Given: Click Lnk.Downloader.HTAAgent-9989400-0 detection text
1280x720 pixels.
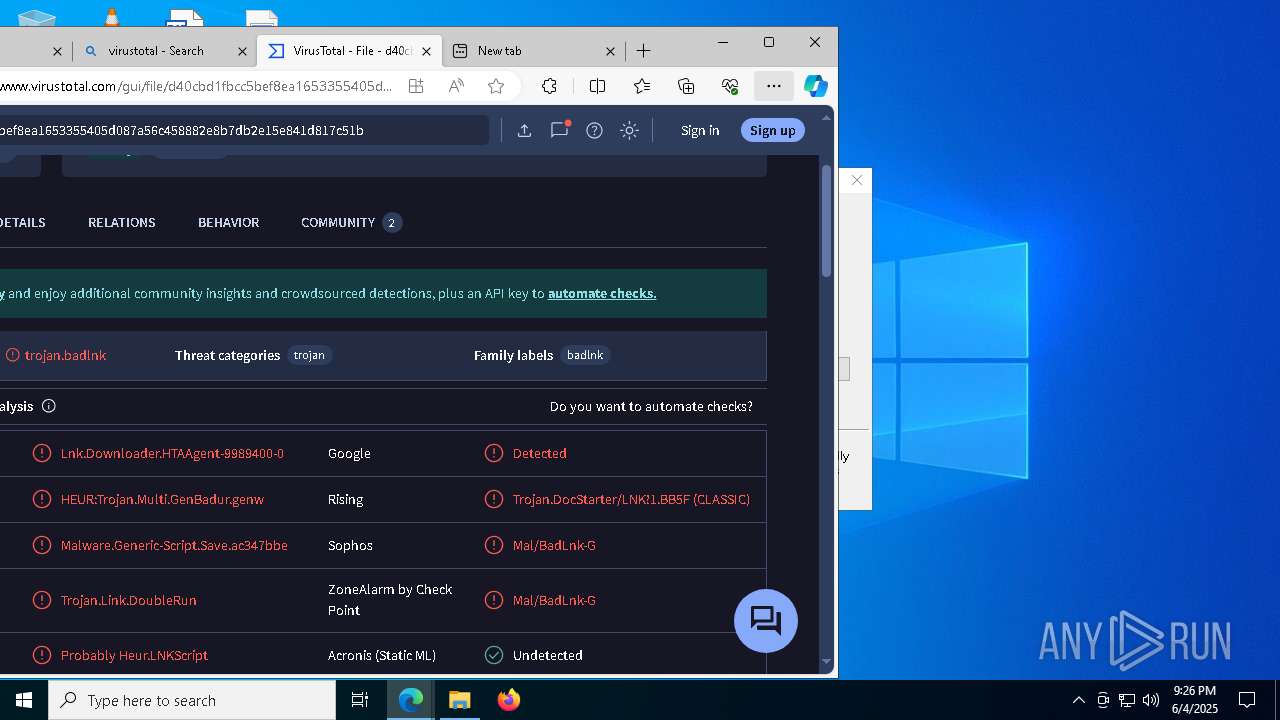Looking at the screenshot, I should tap(172, 453).
